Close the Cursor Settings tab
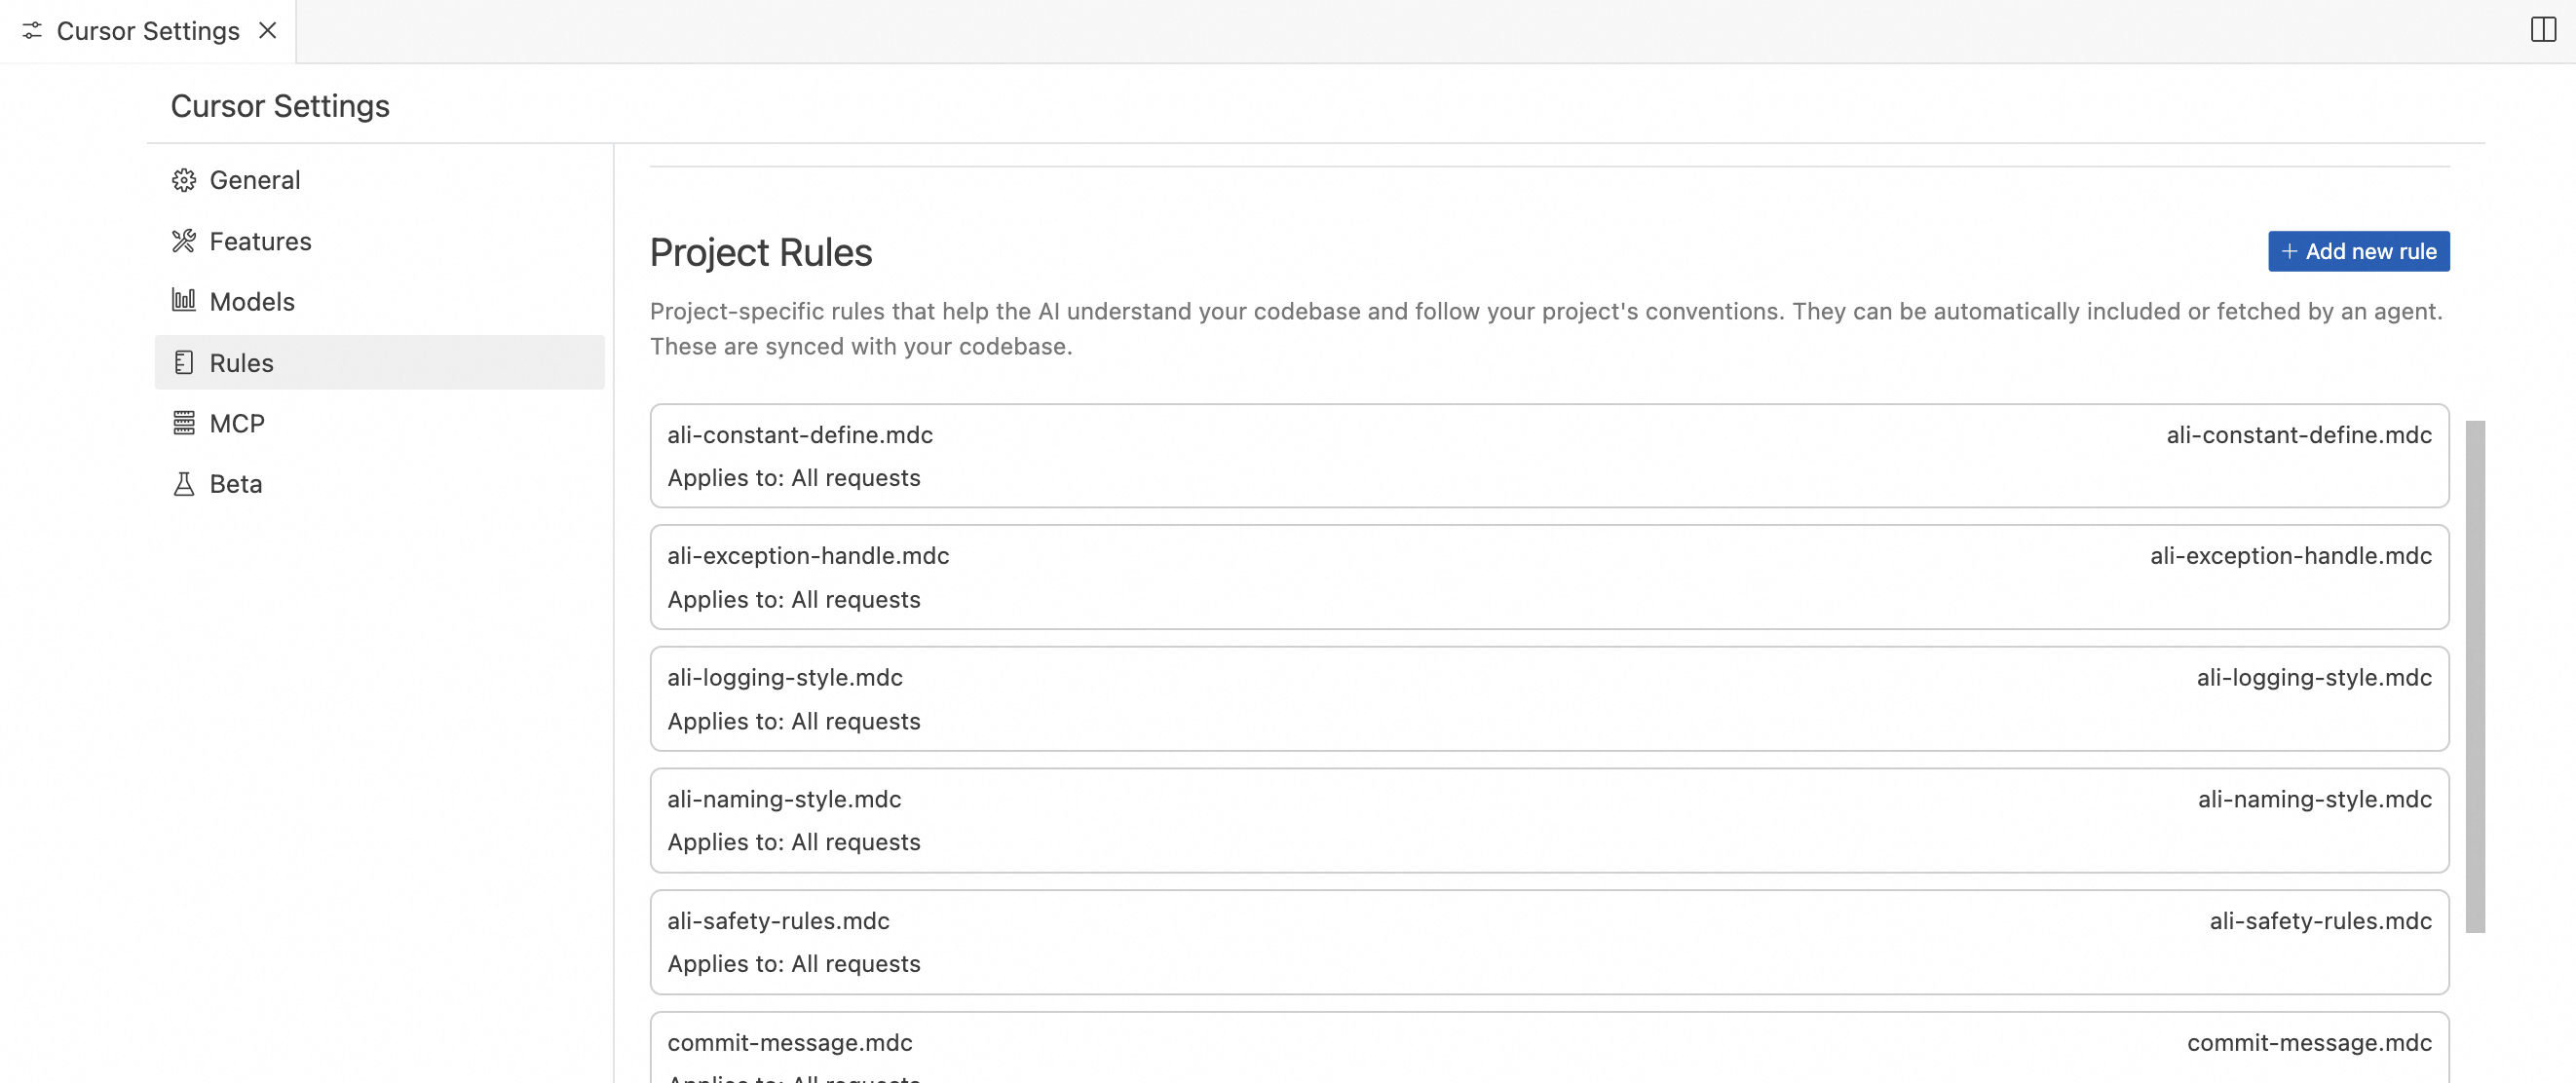2576x1083 pixels. [x=267, y=31]
